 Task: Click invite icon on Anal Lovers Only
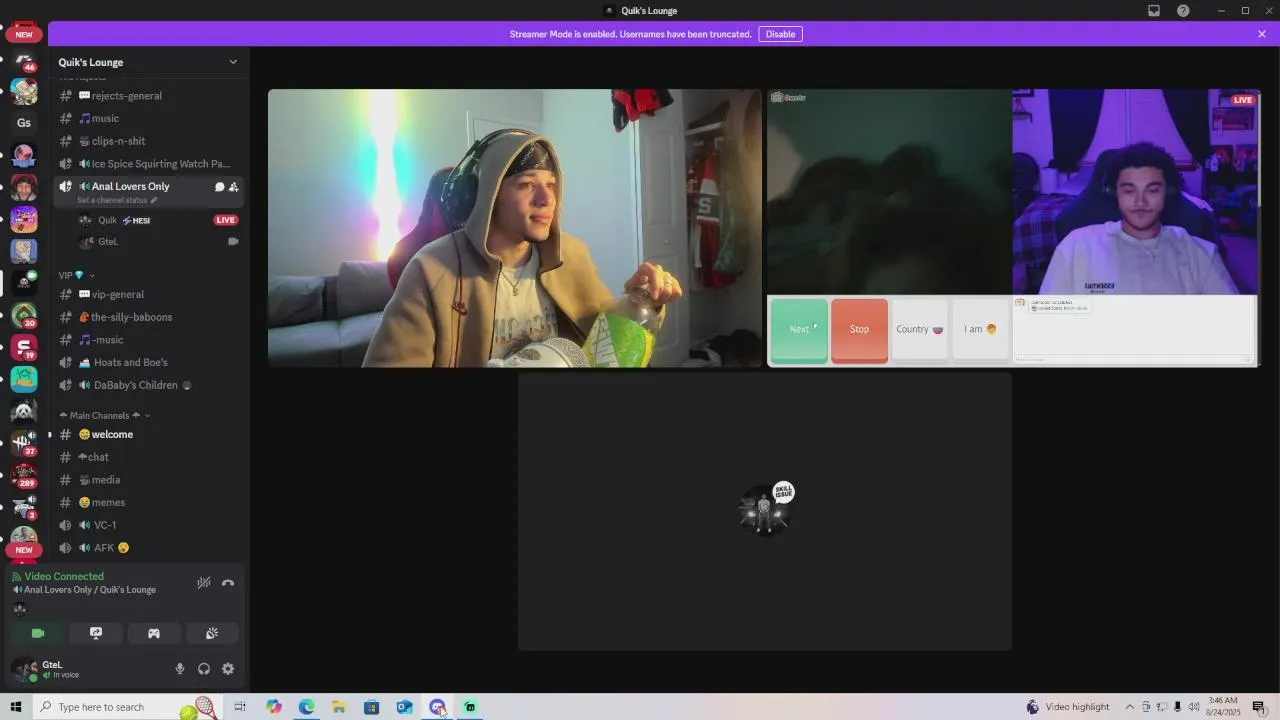click(x=233, y=187)
